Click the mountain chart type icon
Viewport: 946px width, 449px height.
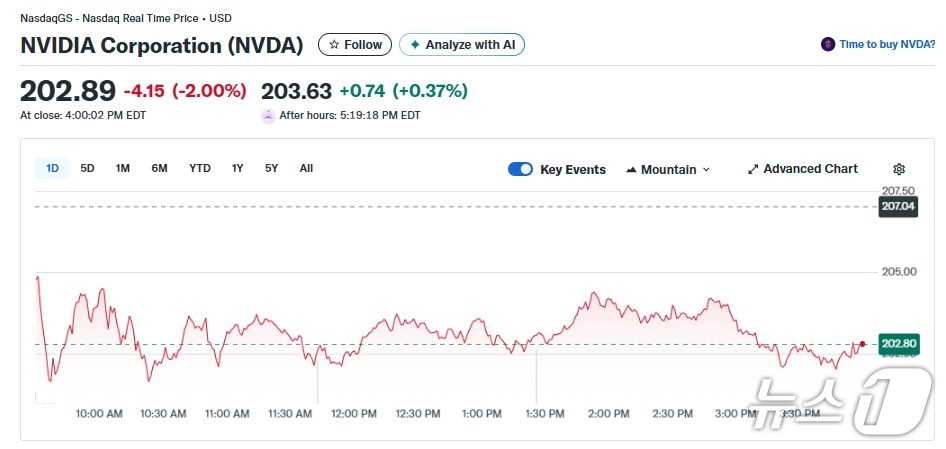click(x=631, y=170)
